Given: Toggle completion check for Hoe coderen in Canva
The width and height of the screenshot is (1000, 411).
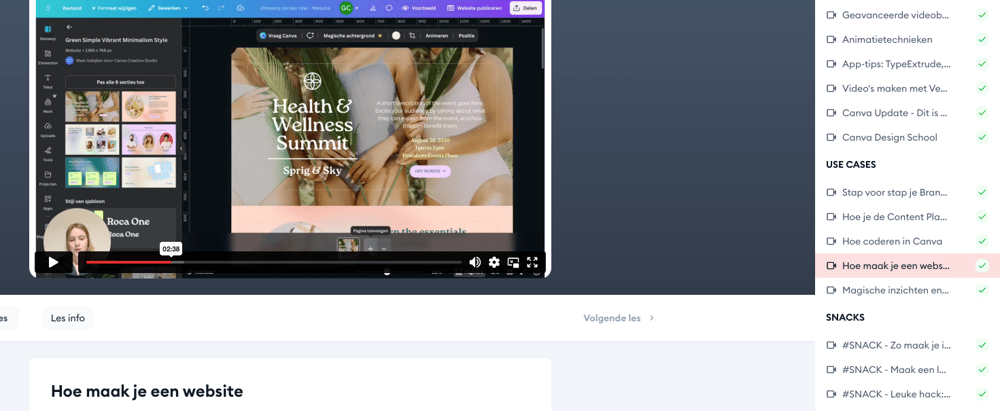Looking at the screenshot, I should (x=982, y=241).
